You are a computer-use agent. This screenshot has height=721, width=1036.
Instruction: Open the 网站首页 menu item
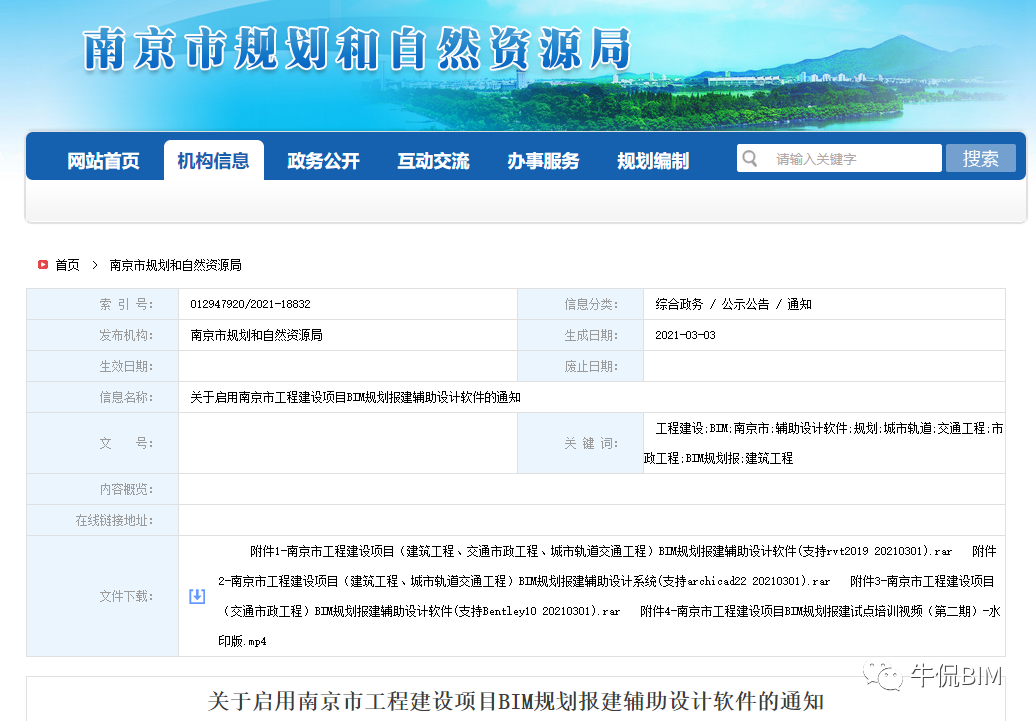click(x=103, y=161)
